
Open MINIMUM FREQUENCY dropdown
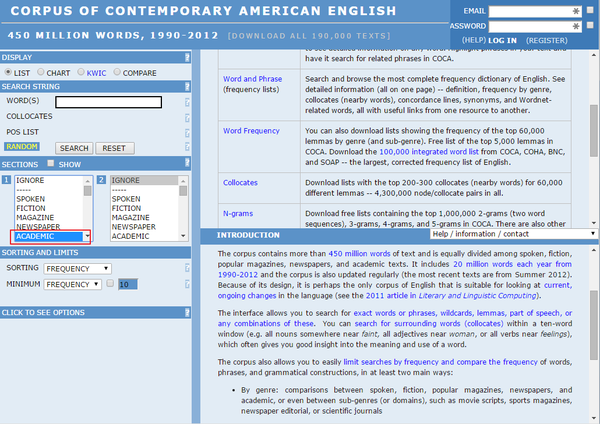pyautogui.click(x=72, y=284)
